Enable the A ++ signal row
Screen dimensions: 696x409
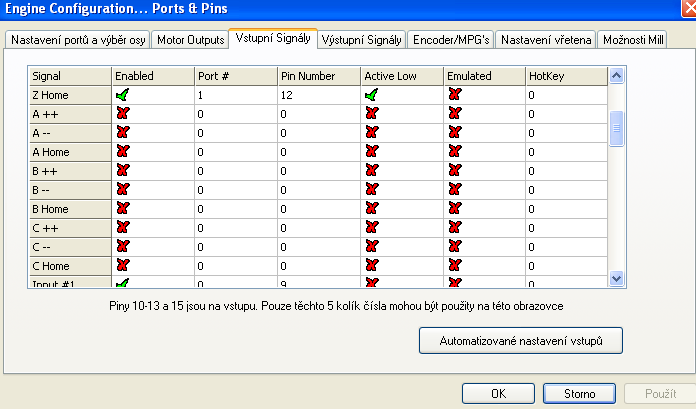tap(123, 113)
